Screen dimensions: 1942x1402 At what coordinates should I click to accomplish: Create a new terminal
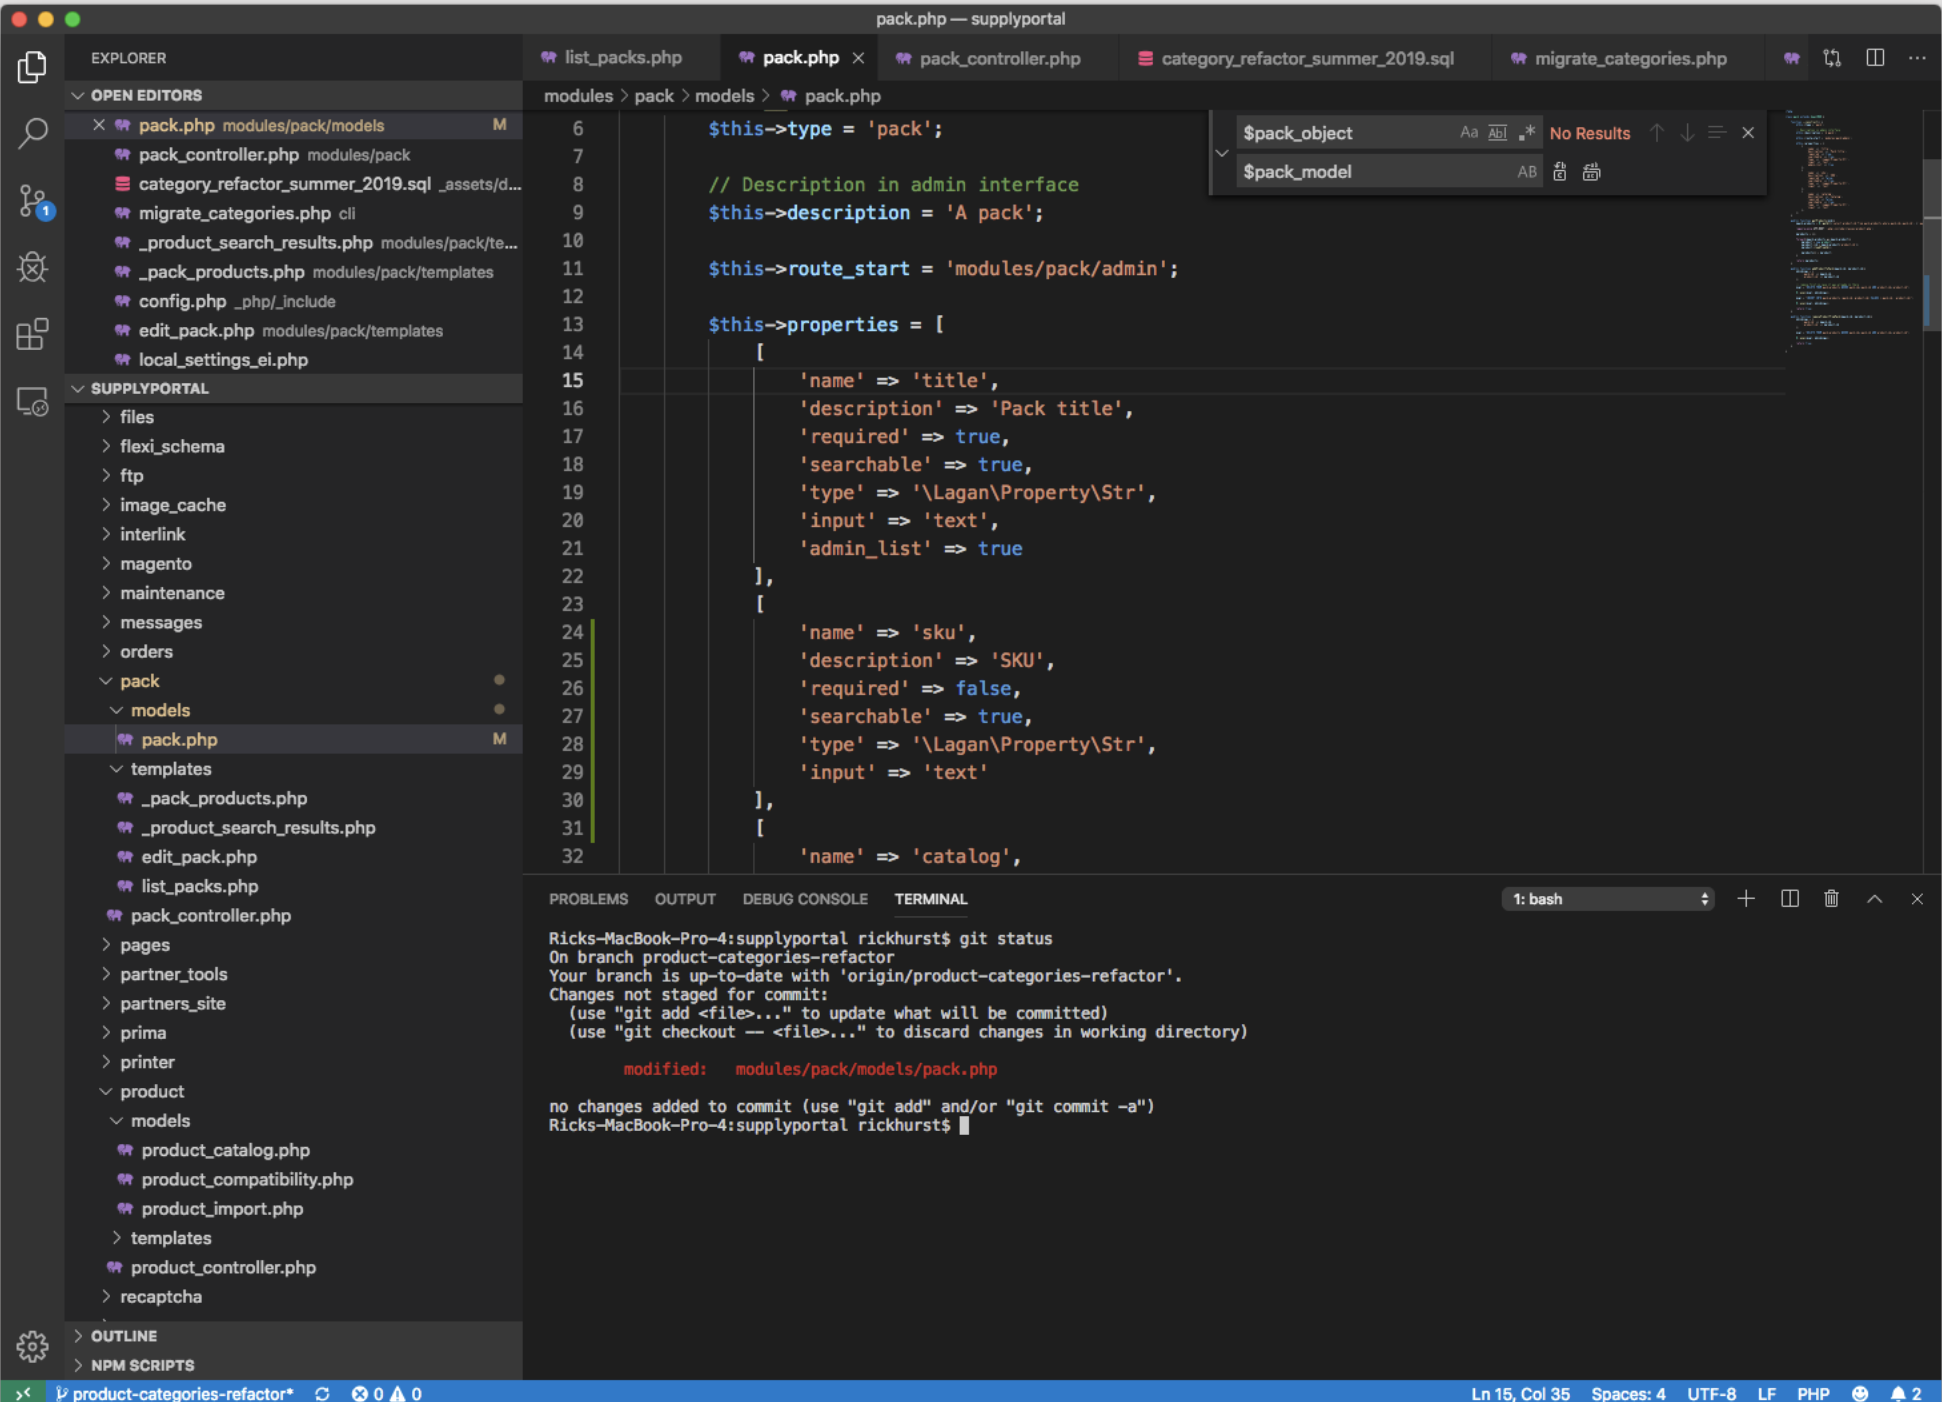[x=1746, y=898]
